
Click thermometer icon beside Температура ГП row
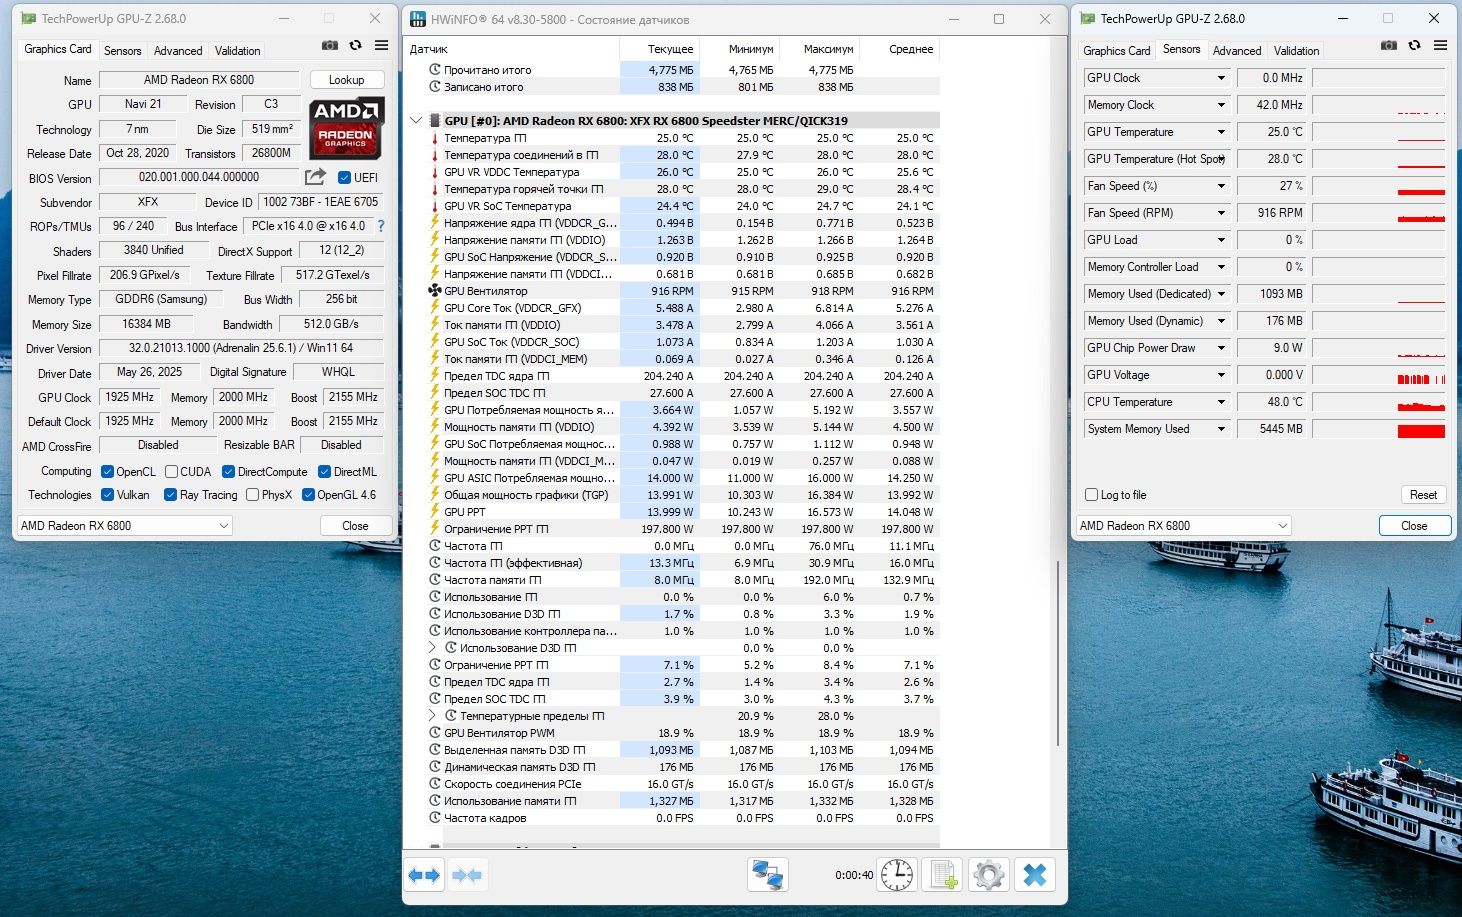[435, 138]
